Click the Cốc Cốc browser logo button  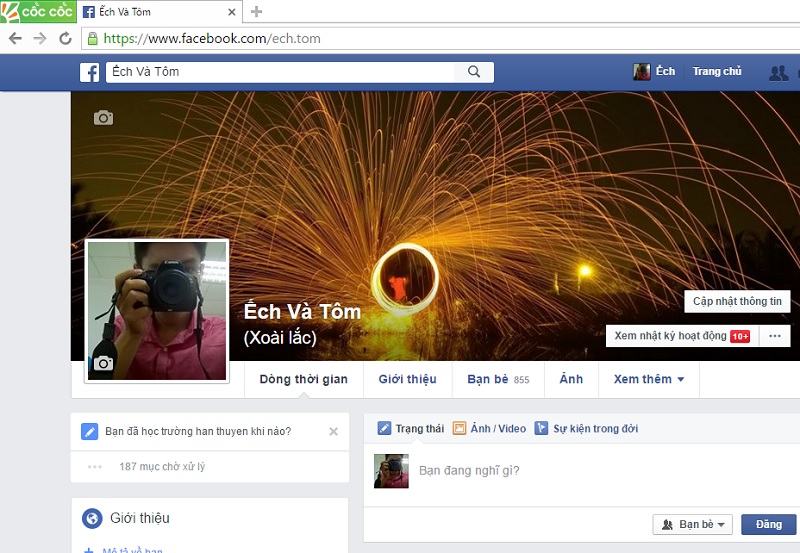tap(38, 11)
